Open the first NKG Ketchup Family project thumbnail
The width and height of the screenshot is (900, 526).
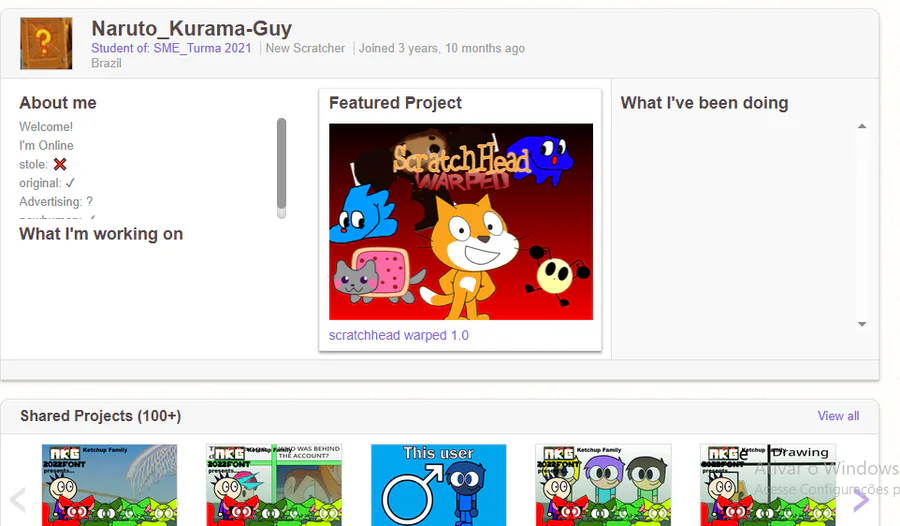click(110, 485)
